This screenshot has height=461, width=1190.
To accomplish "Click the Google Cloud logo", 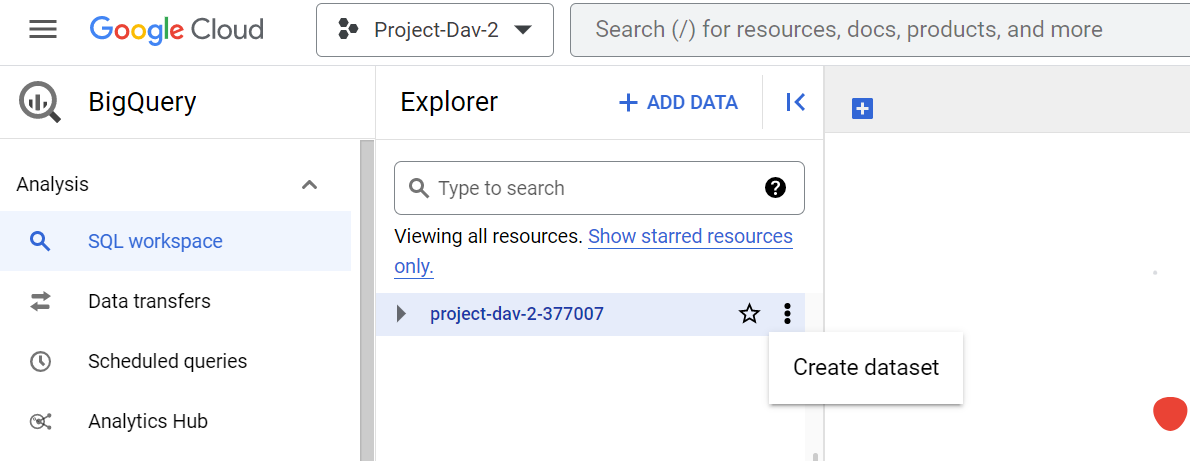I will coord(176,30).
